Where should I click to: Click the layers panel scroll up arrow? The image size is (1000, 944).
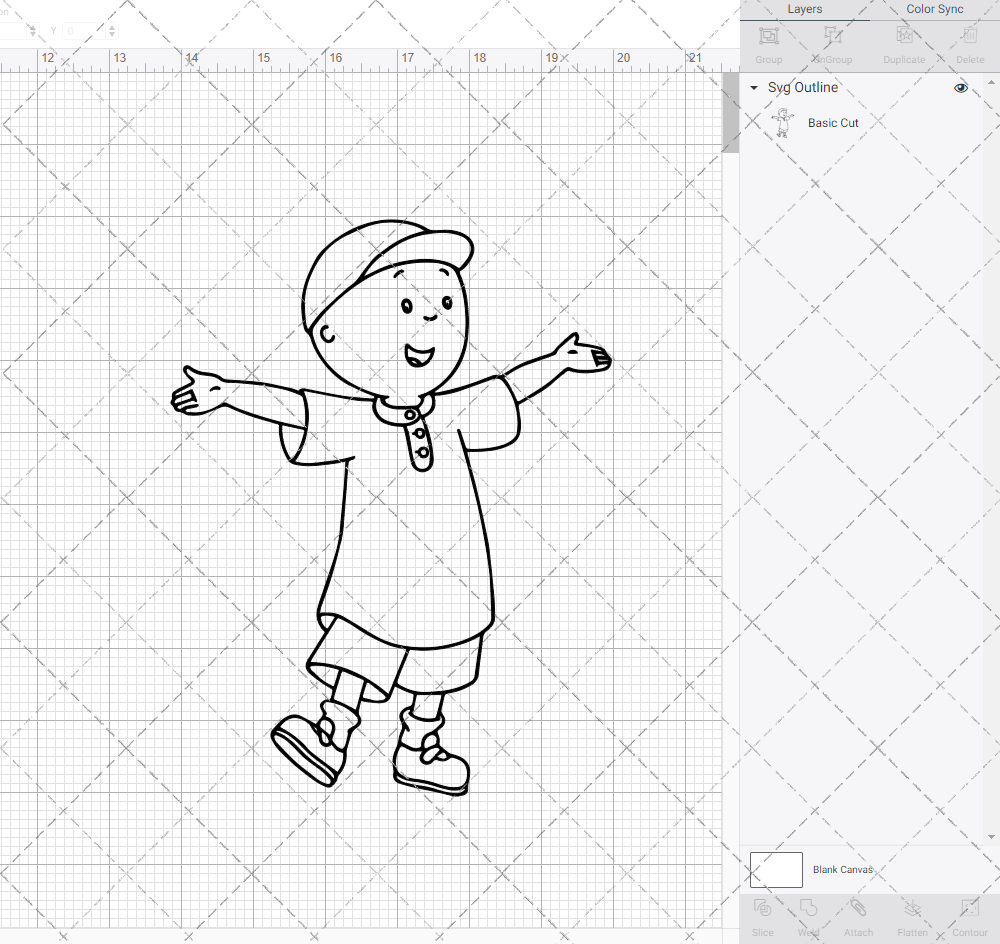990,83
